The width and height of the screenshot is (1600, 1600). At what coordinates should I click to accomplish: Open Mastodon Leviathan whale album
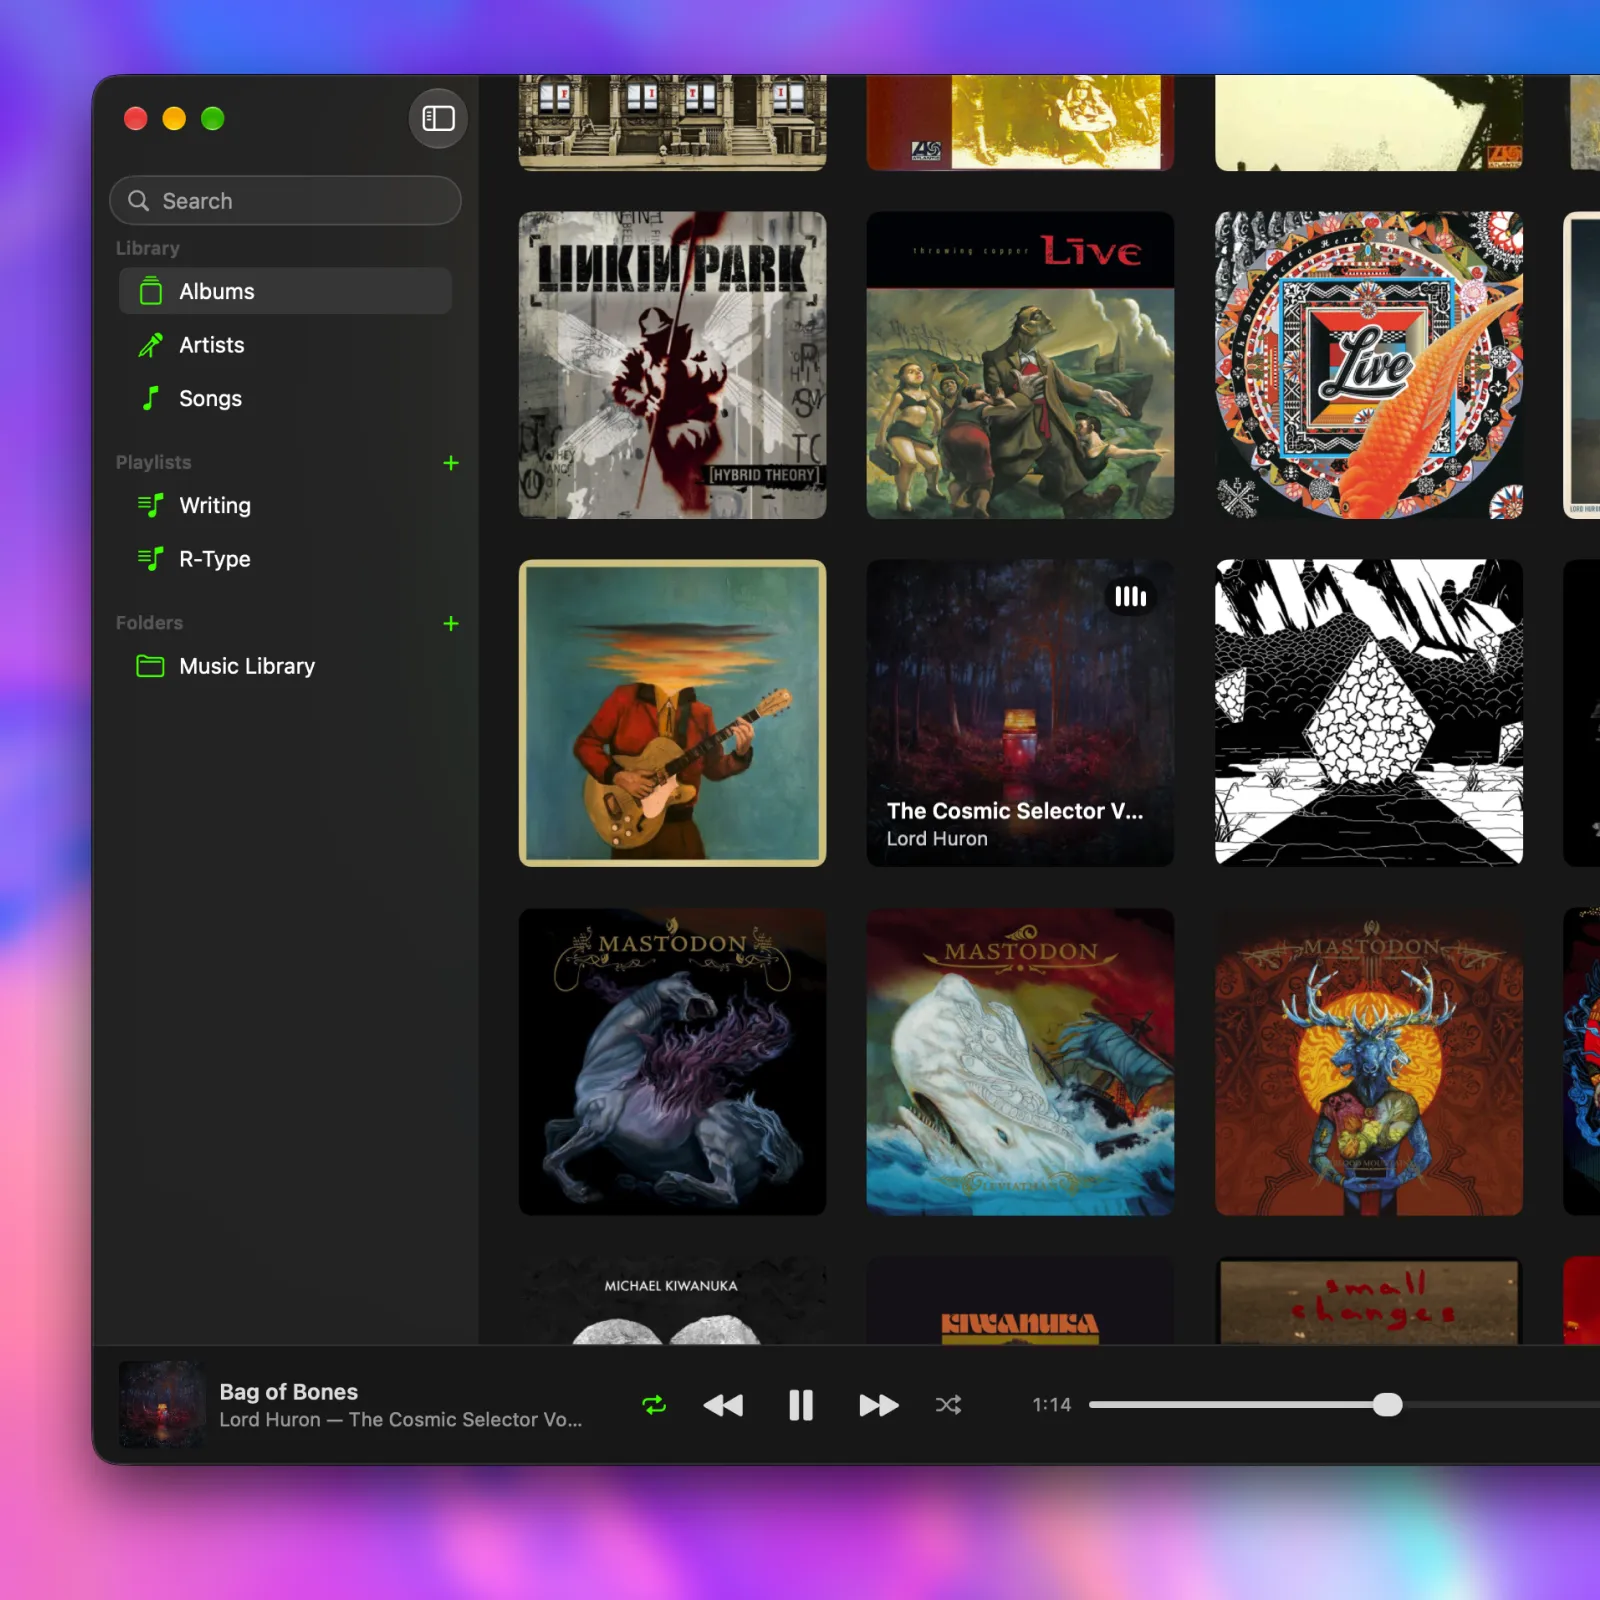[1020, 1062]
